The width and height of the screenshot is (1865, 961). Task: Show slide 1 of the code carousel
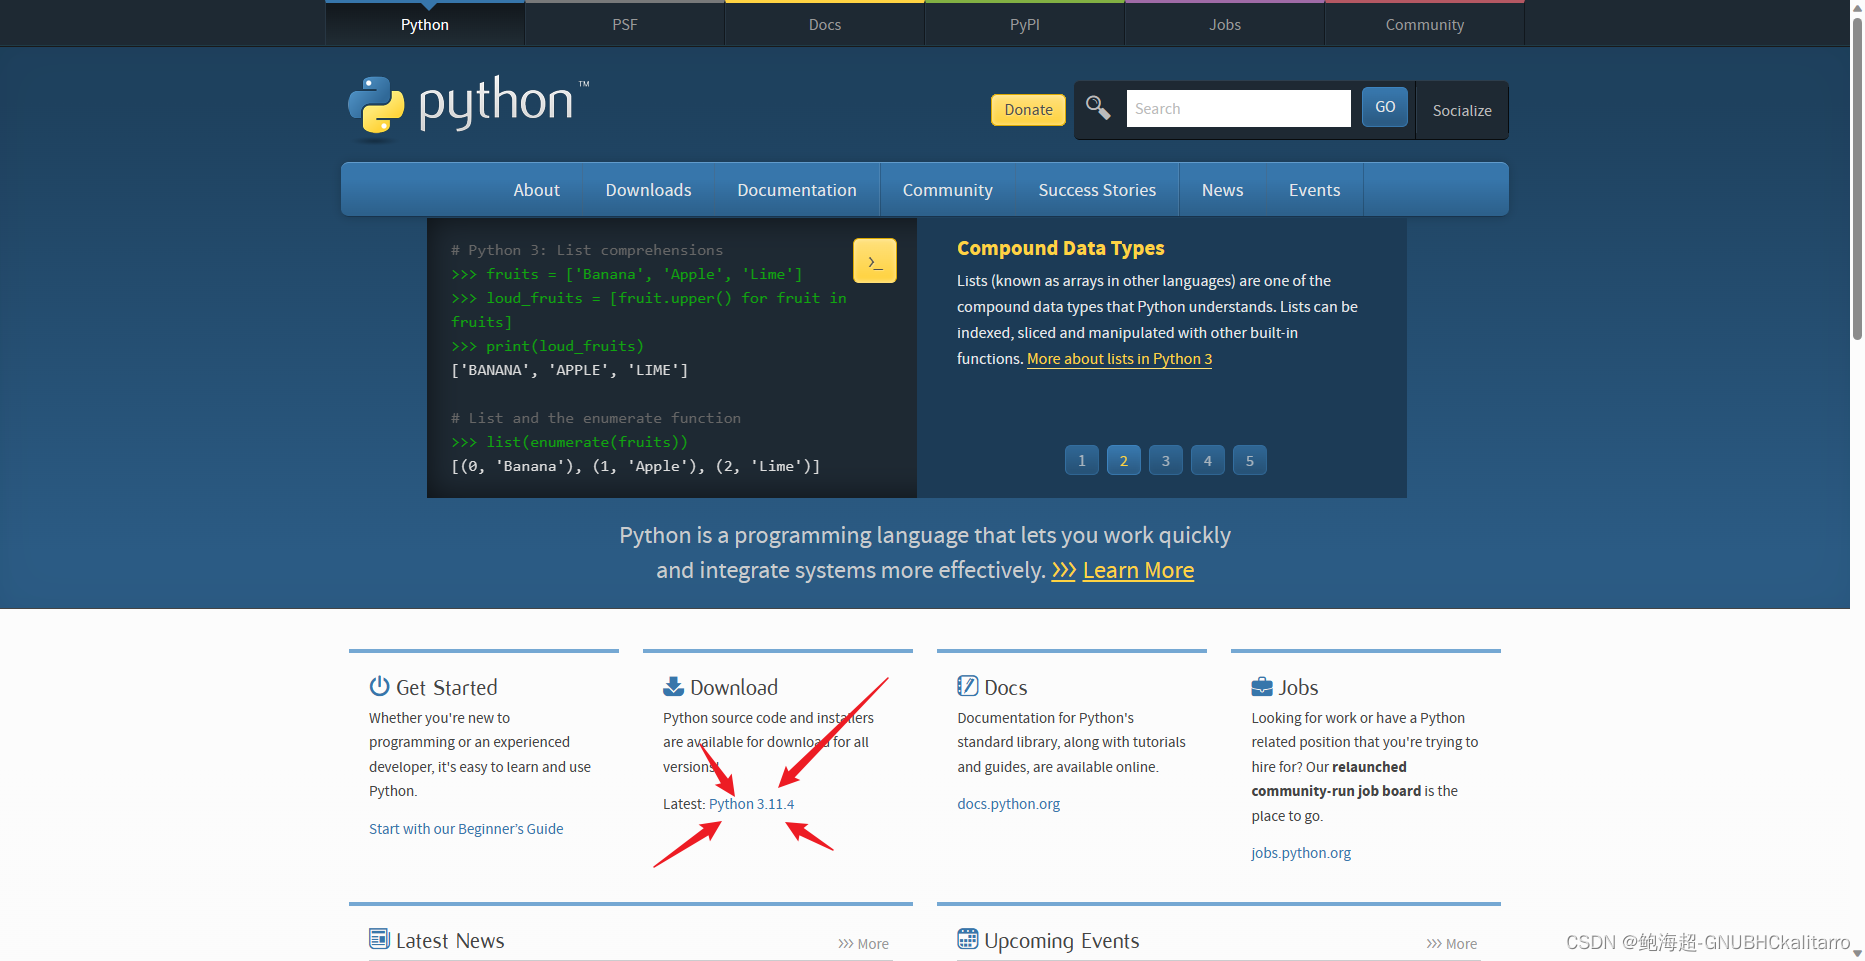(x=1082, y=461)
